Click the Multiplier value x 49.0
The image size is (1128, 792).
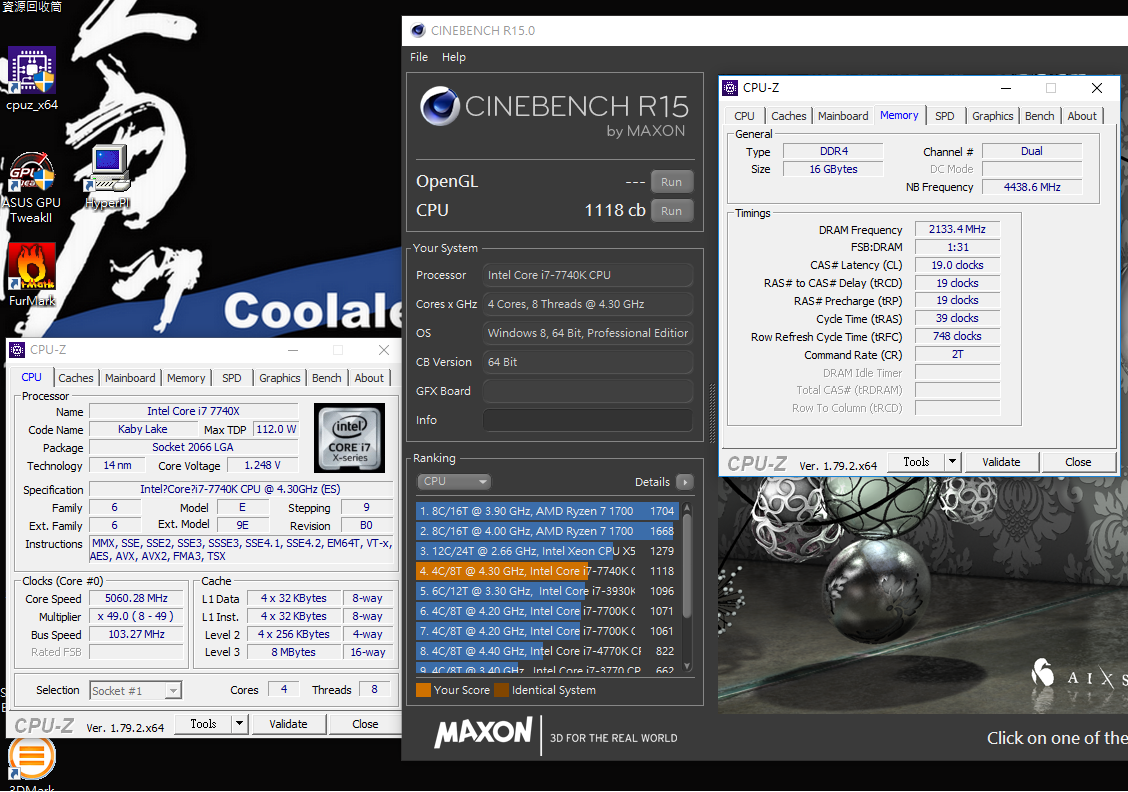136,616
